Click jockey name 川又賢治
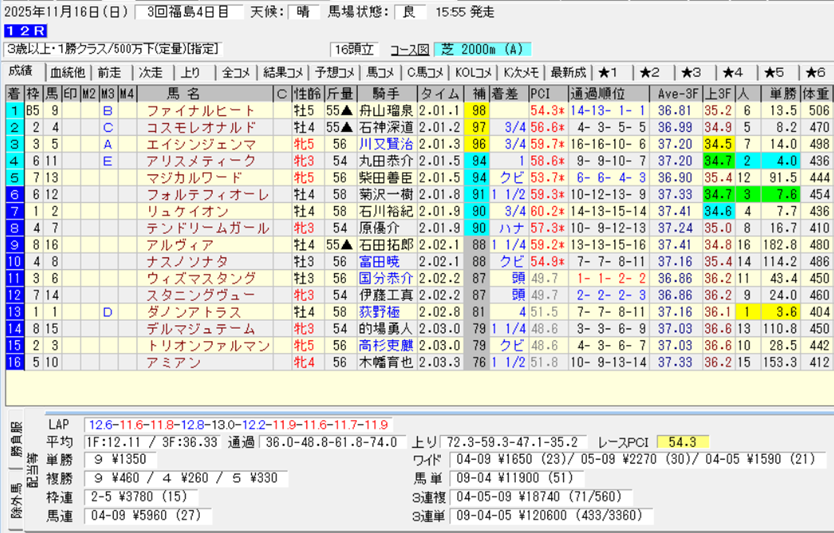 pyautogui.click(x=385, y=144)
